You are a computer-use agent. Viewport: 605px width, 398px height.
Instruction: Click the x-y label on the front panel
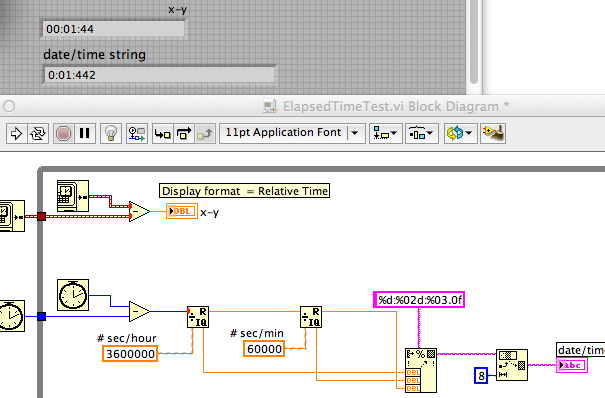(x=177, y=10)
